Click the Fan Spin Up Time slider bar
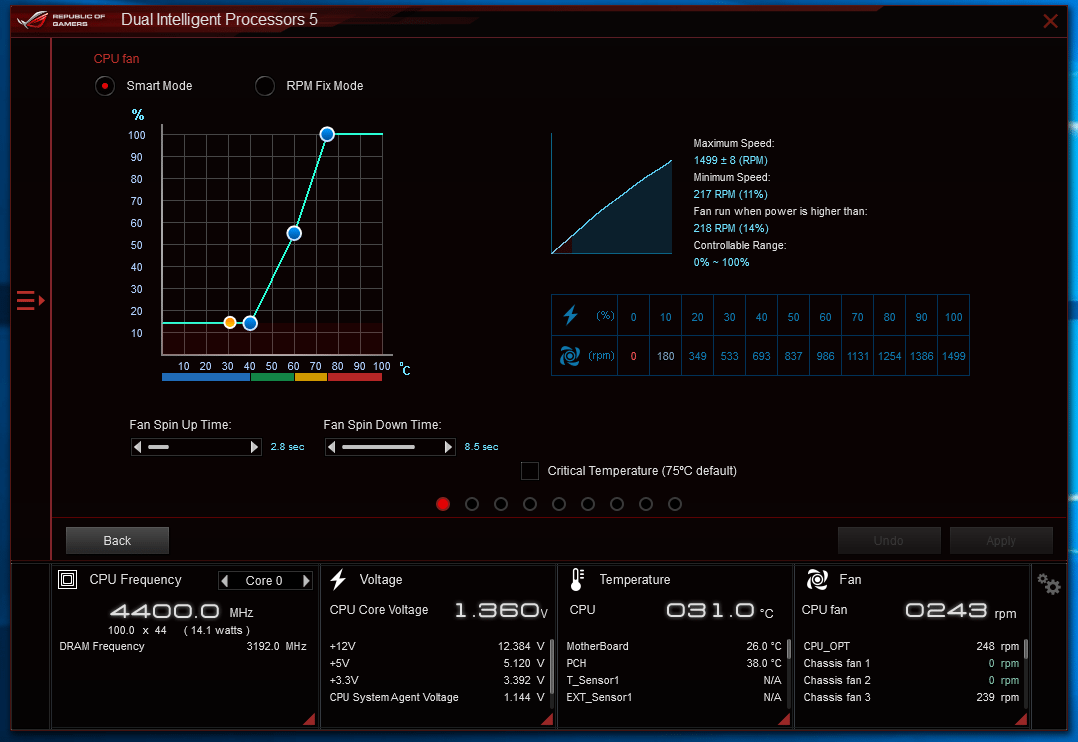This screenshot has height=742, width=1078. click(196, 447)
